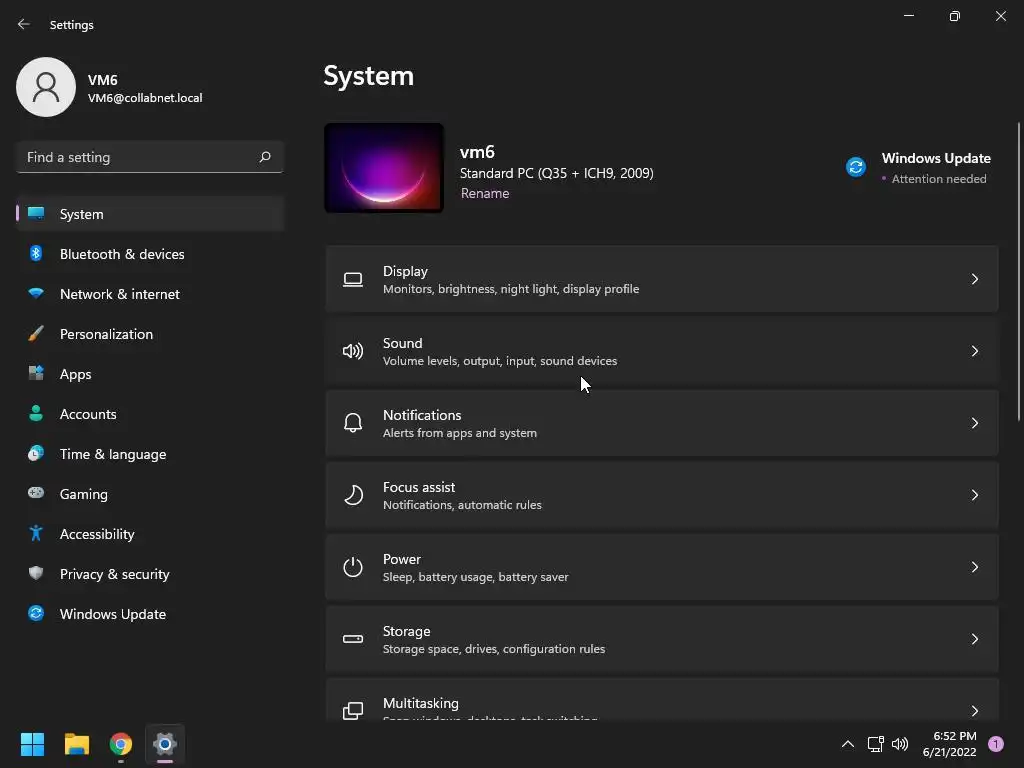
Task: Expand Multitasking settings chevron
Action: tap(974, 711)
